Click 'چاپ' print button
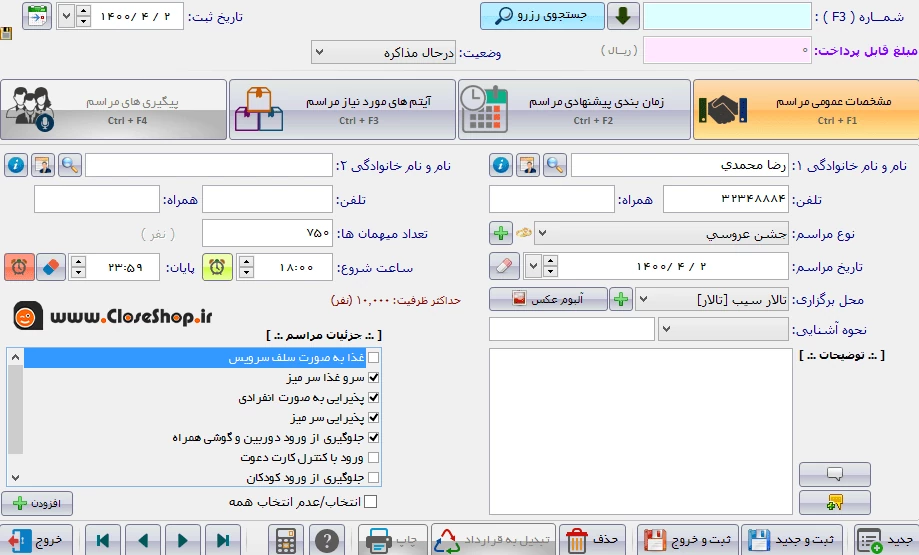The height and width of the screenshot is (555, 919). point(393,540)
